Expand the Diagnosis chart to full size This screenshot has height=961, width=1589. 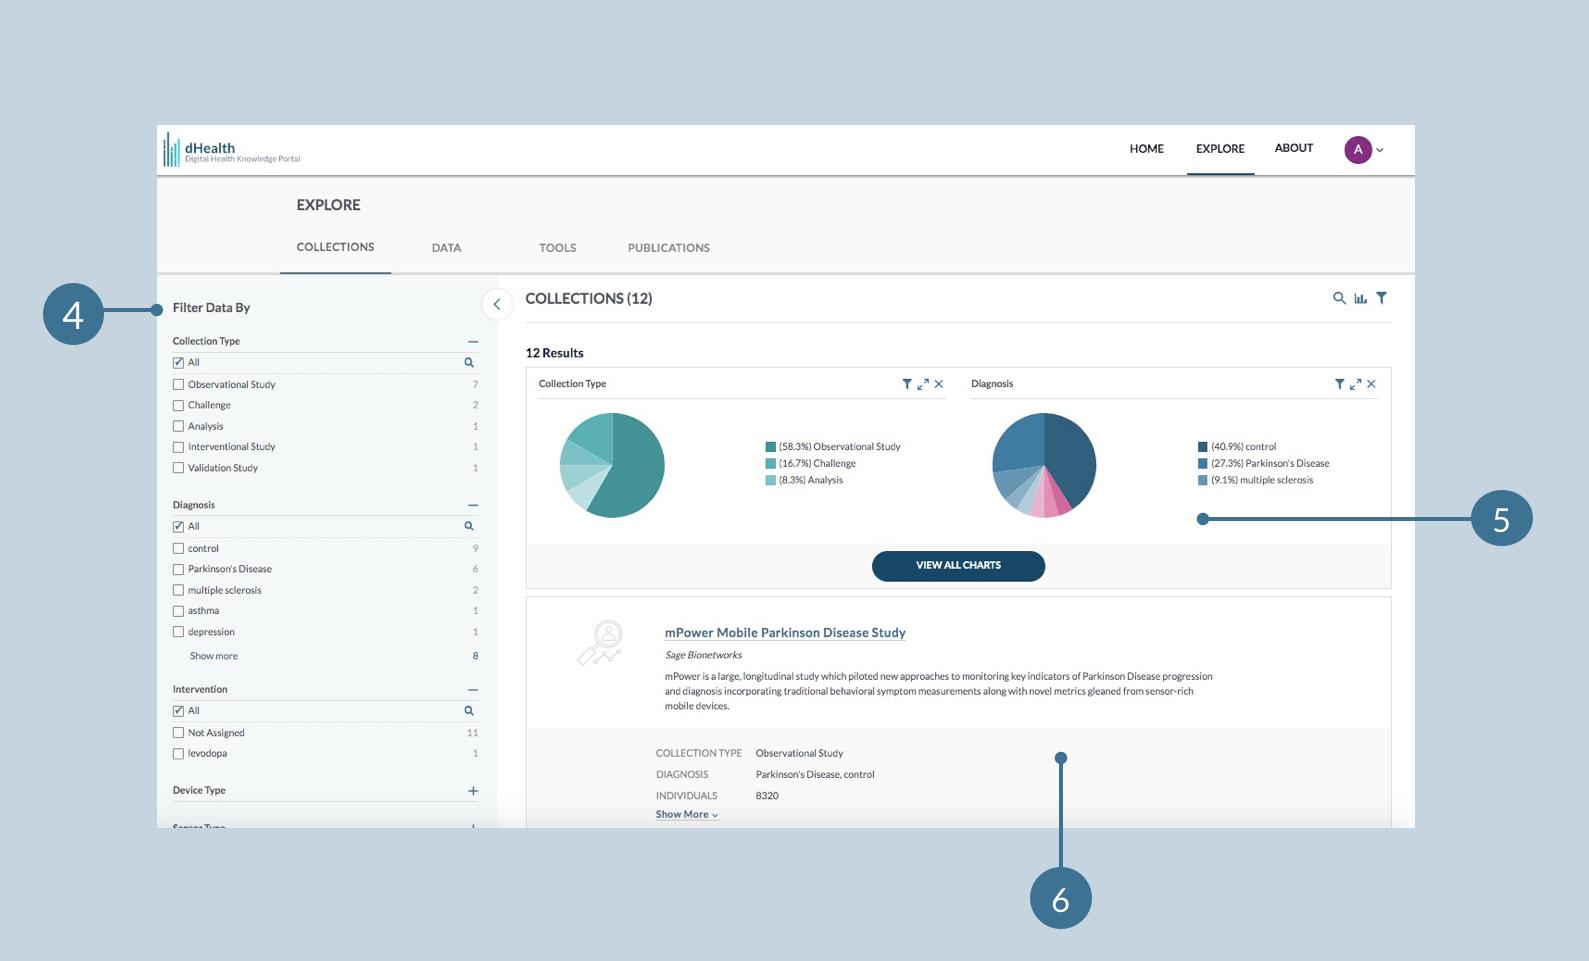tap(1355, 384)
